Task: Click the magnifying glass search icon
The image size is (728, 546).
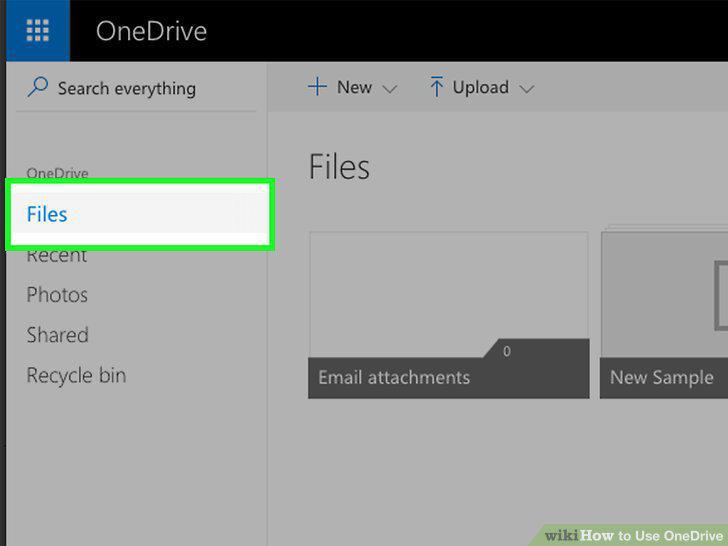Action: (38, 87)
